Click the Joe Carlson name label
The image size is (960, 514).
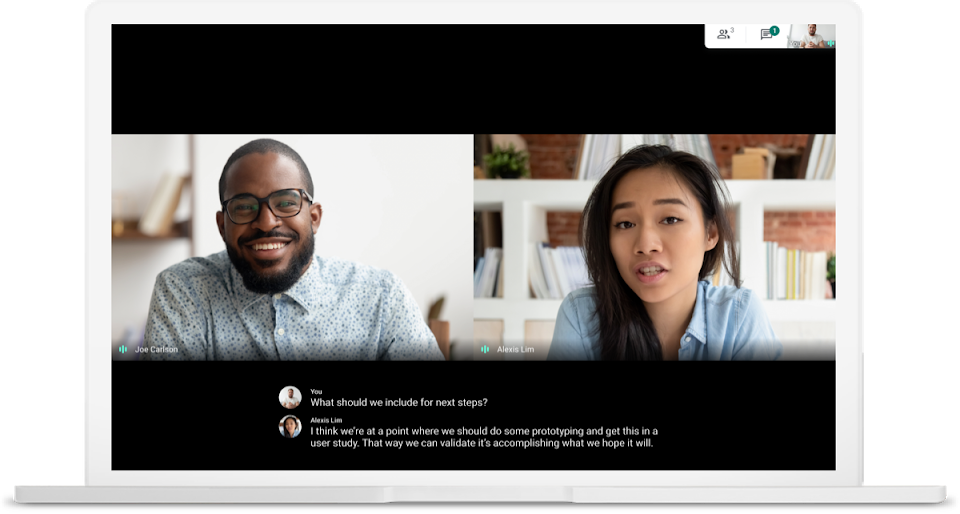pos(156,350)
